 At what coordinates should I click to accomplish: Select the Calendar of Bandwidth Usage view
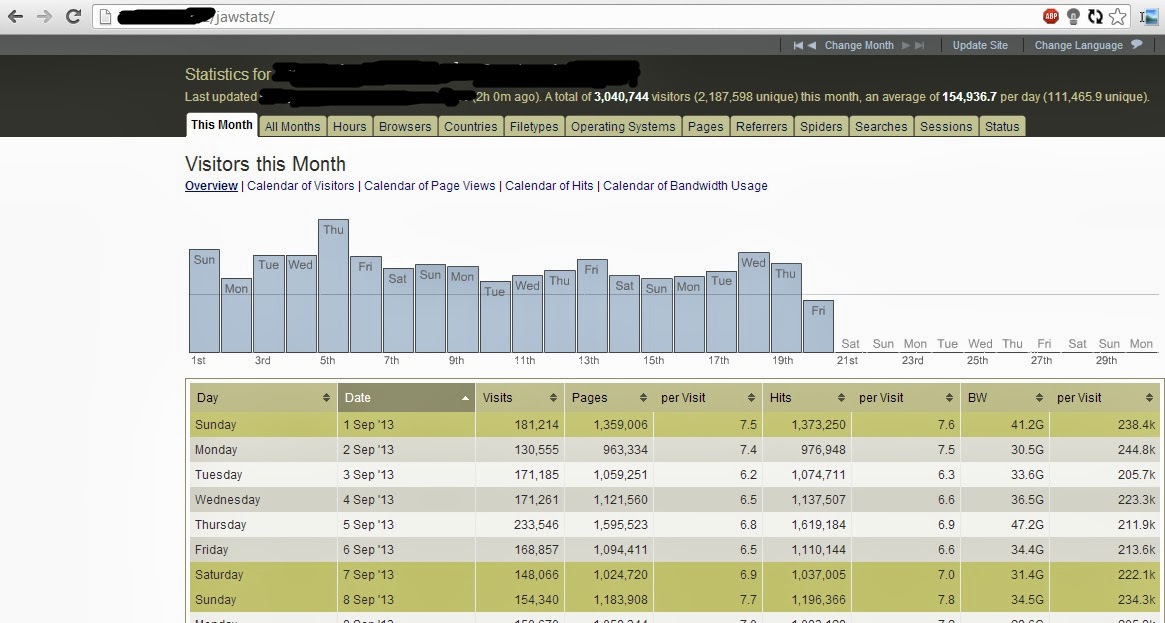(x=685, y=185)
